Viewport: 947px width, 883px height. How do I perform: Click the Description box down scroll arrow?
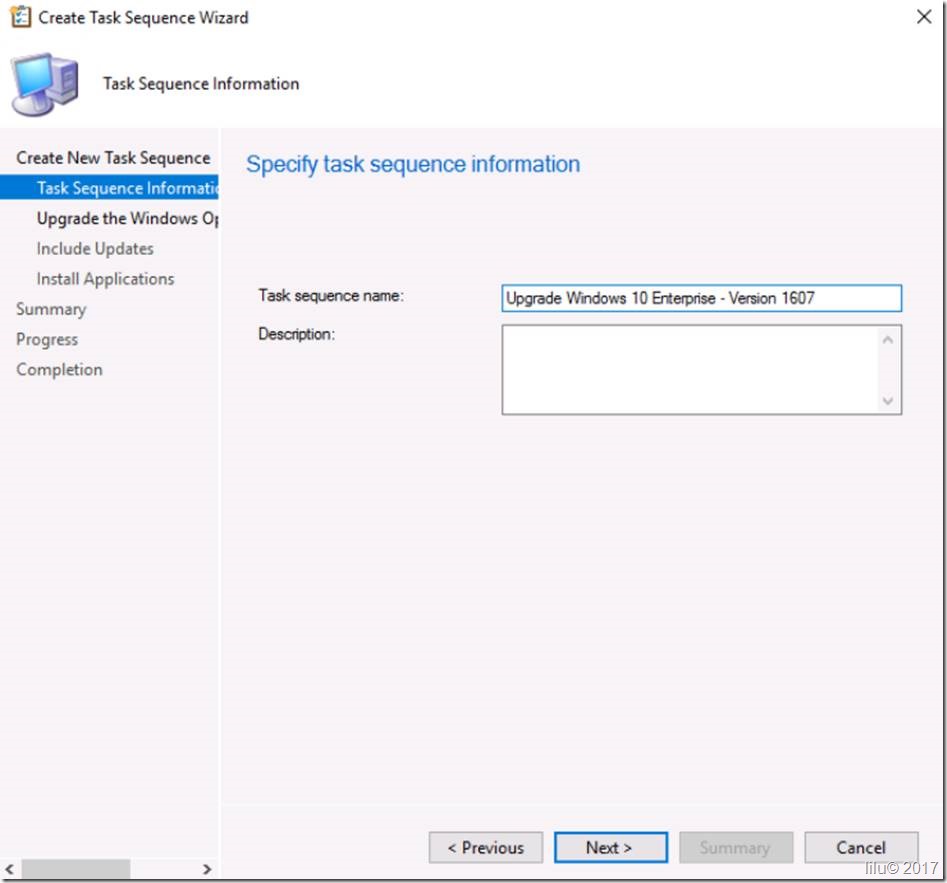point(887,400)
